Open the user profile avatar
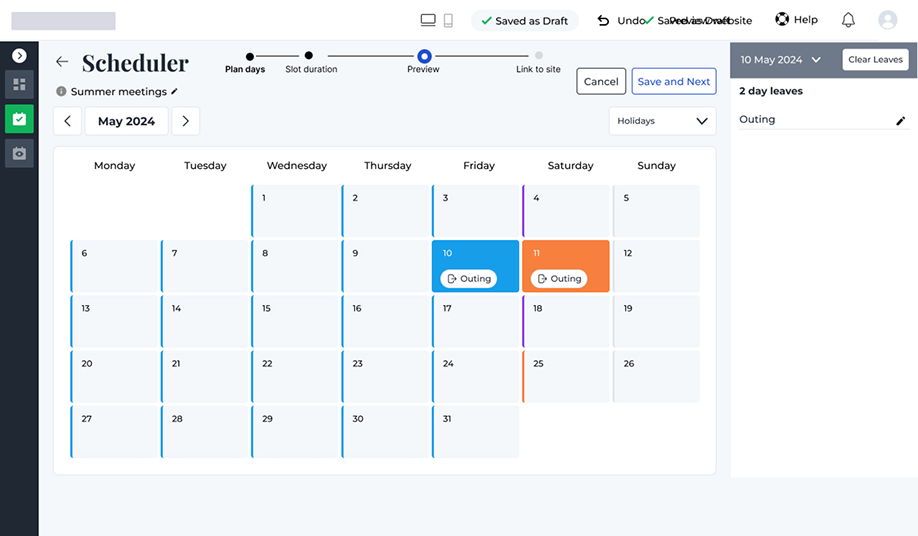The height and width of the screenshot is (536, 918). click(887, 20)
